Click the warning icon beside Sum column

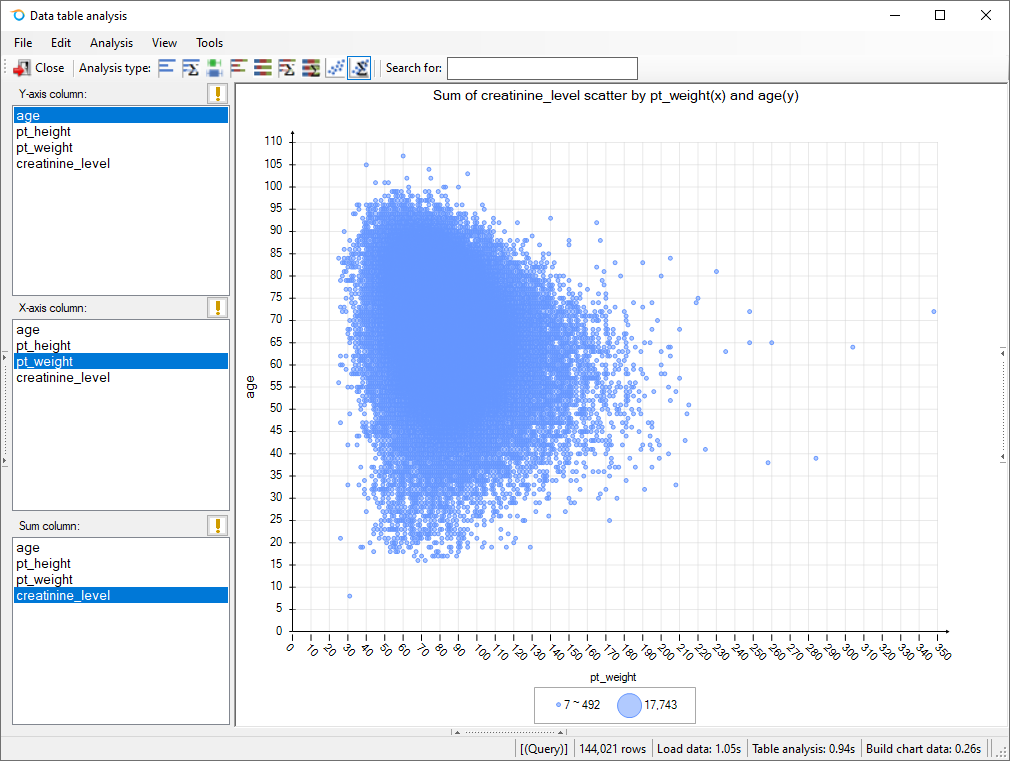pyautogui.click(x=217, y=526)
